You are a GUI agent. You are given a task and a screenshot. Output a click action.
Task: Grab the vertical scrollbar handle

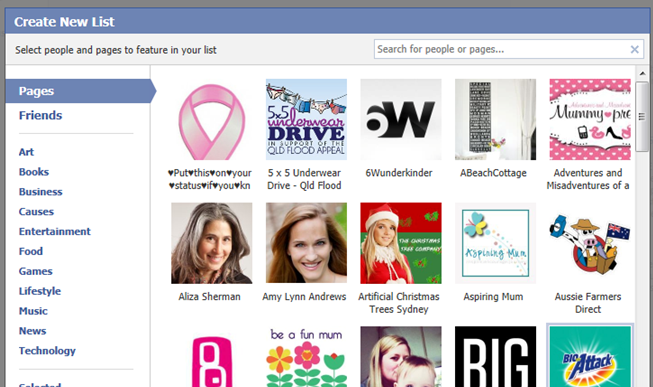tap(642, 117)
